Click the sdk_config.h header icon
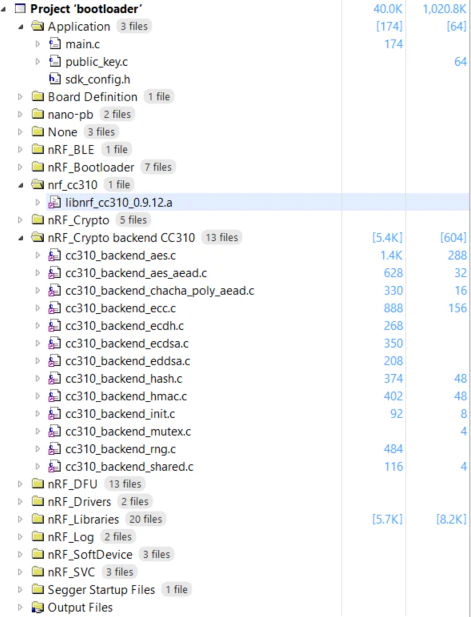This screenshot has width=471, height=617. (x=54, y=79)
